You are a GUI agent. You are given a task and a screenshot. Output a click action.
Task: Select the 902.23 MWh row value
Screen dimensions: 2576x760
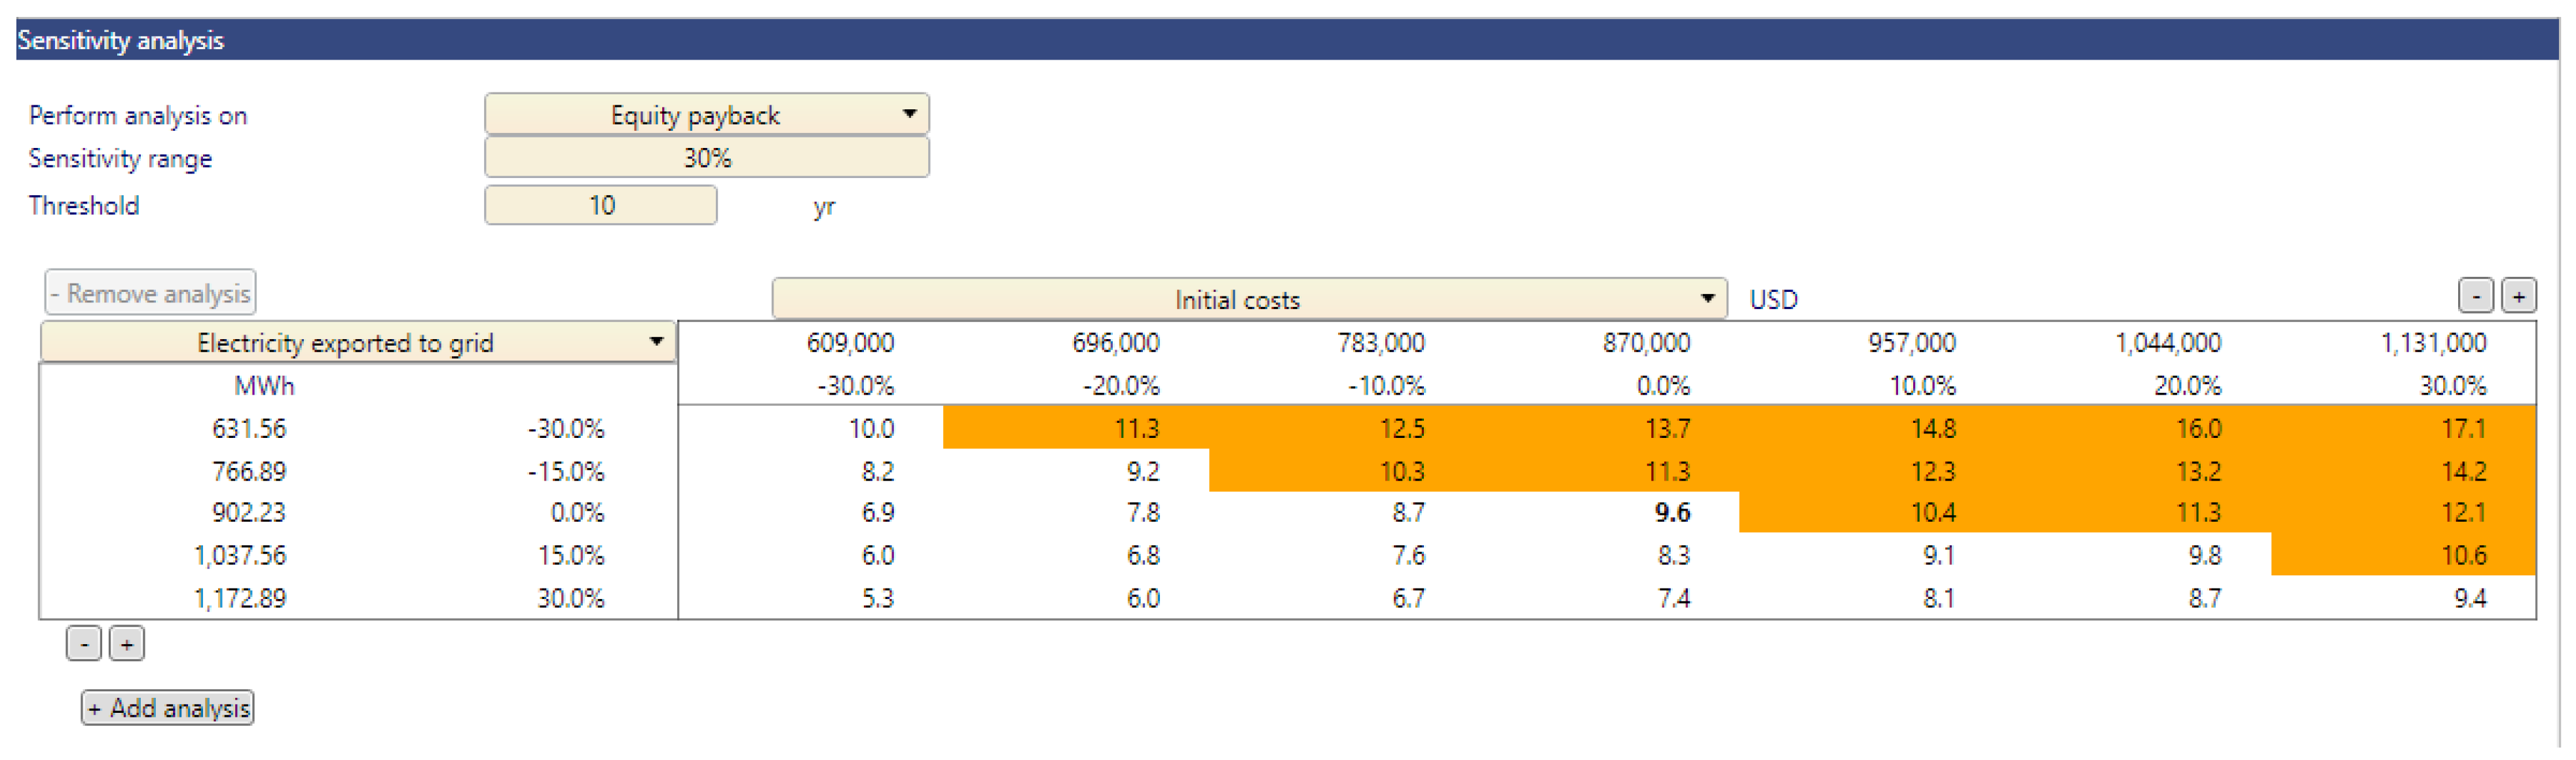coord(248,513)
